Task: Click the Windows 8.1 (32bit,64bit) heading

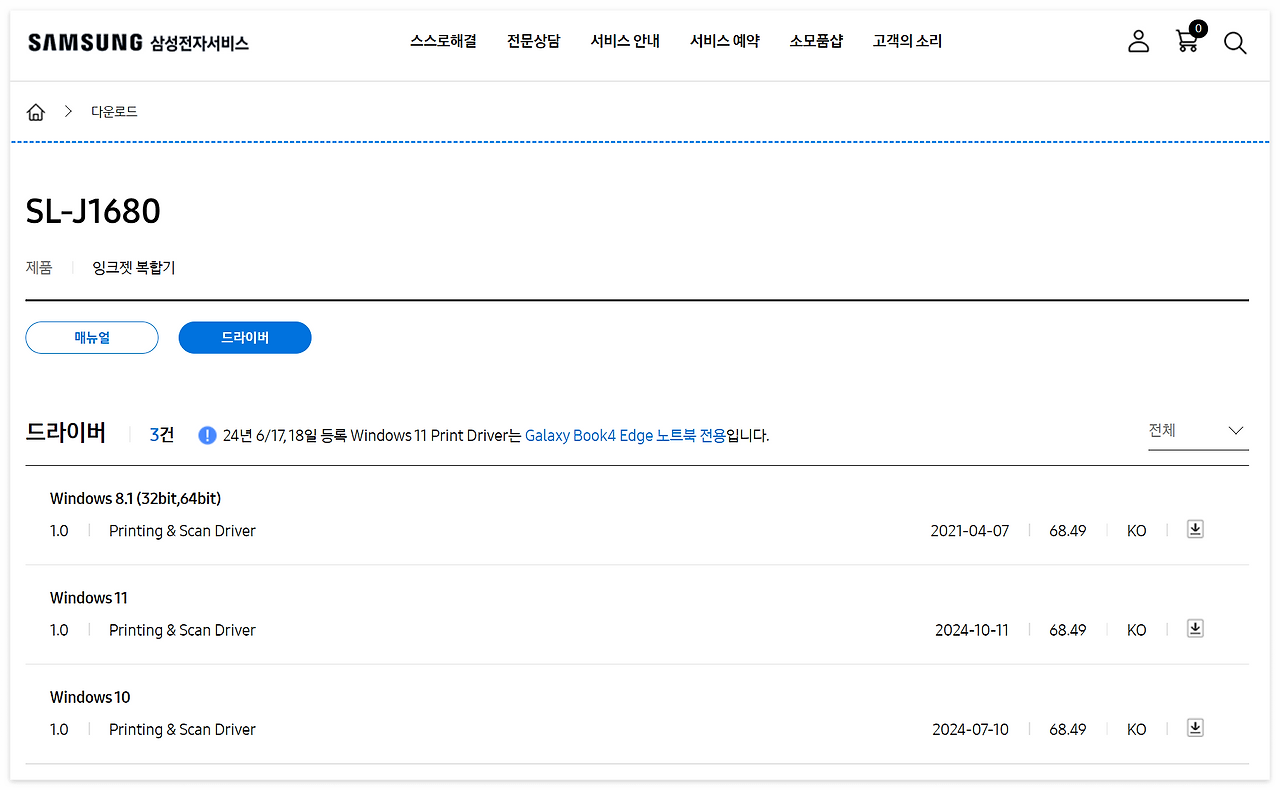Action: 135,499
